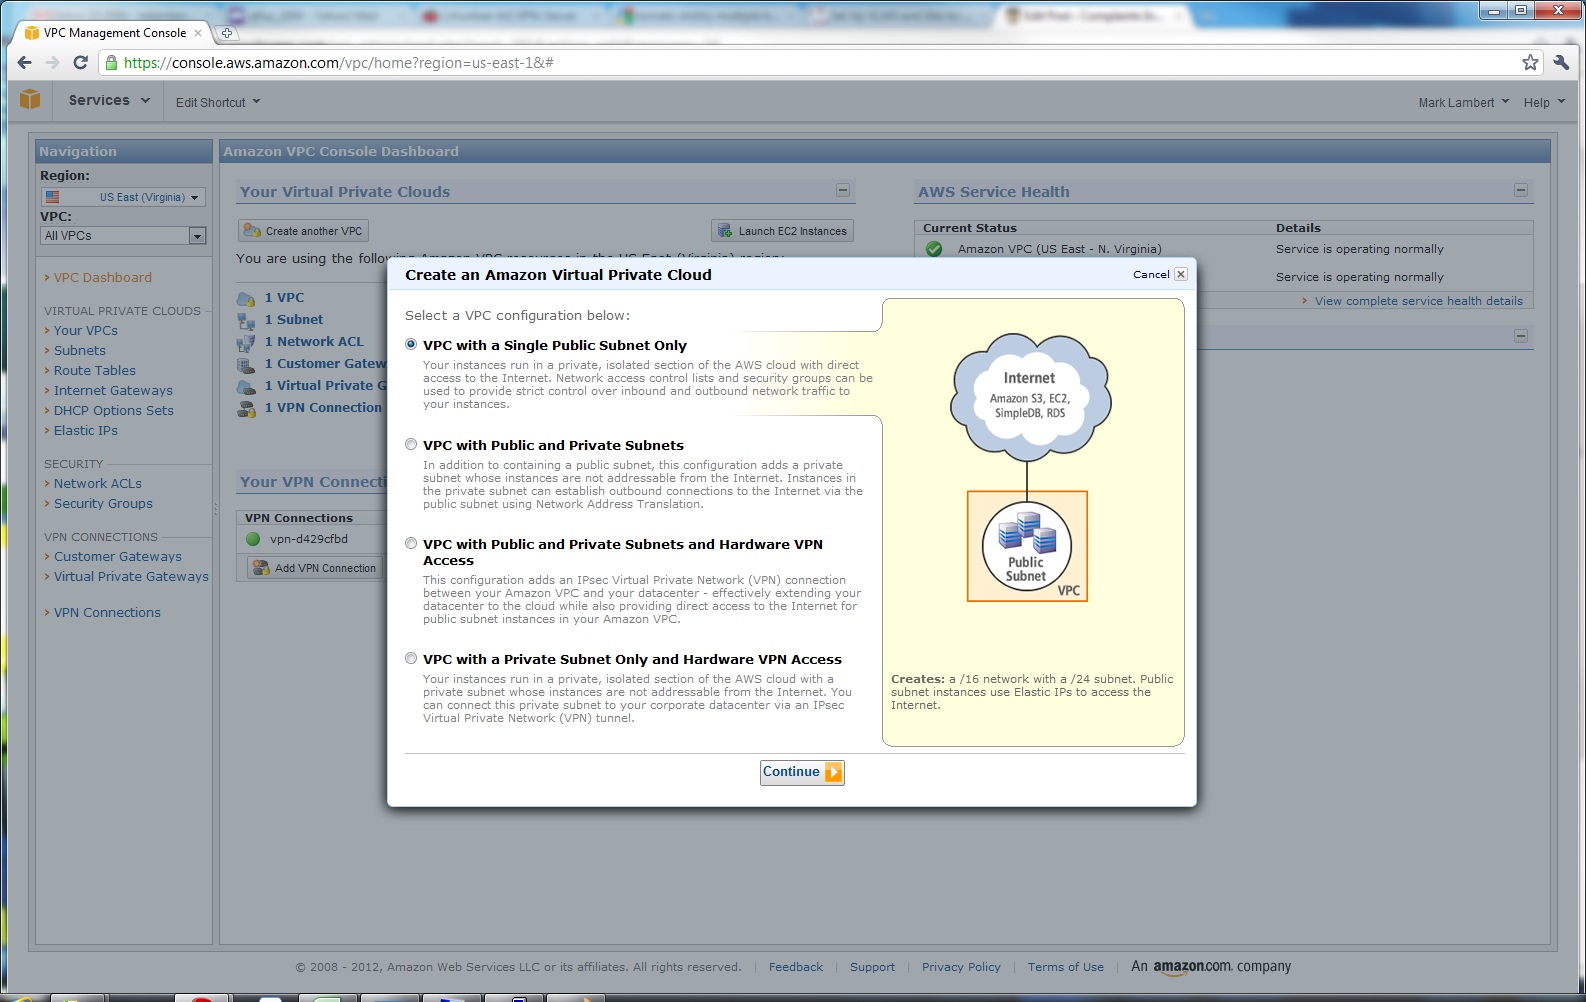Select Public, Private Subnets and Hardware VPN option
The height and width of the screenshot is (1002, 1586).
(x=411, y=543)
